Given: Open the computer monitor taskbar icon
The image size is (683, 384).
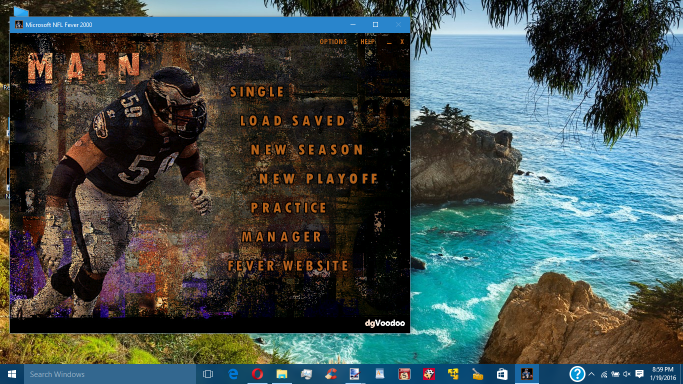Looking at the screenshot, I should click(306, 374).
